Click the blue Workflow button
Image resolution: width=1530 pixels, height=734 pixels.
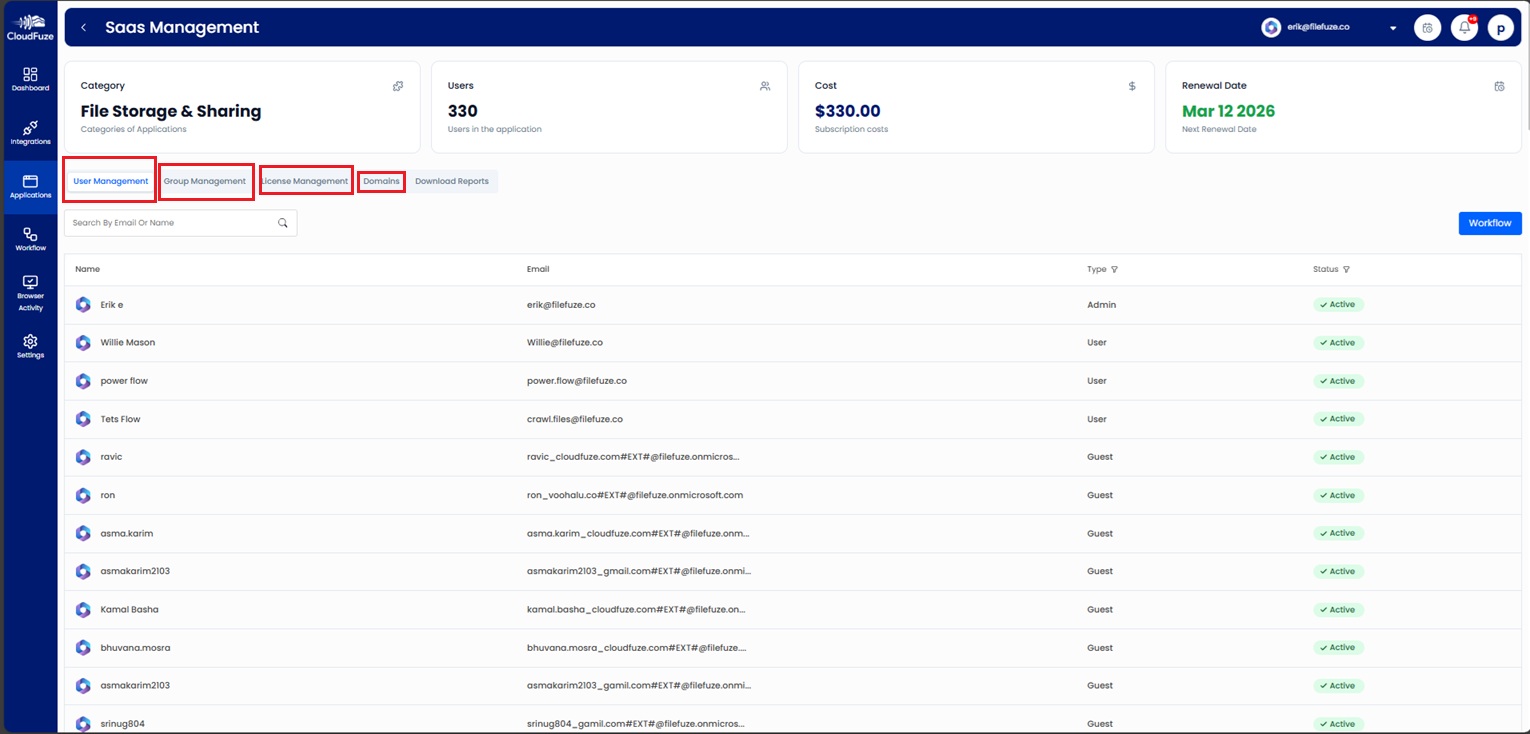point(1489,222)
